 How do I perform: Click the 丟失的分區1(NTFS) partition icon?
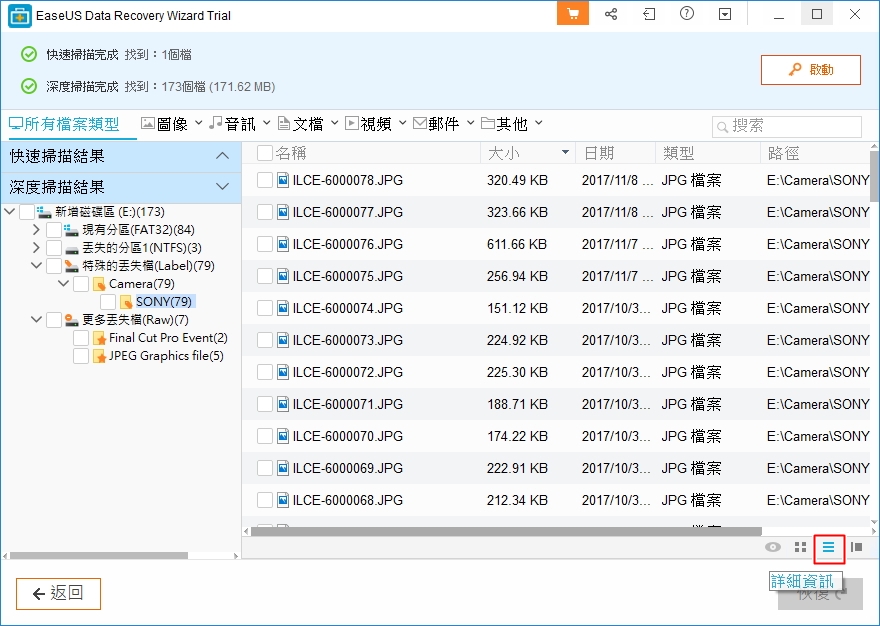pos(71,248)
